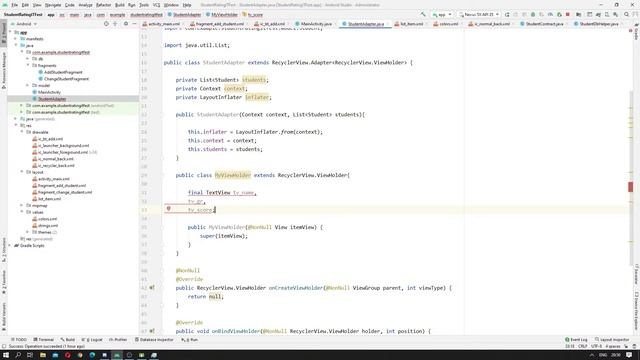
Task: Open the app run configuration dropdown
Action: point(442,14)
